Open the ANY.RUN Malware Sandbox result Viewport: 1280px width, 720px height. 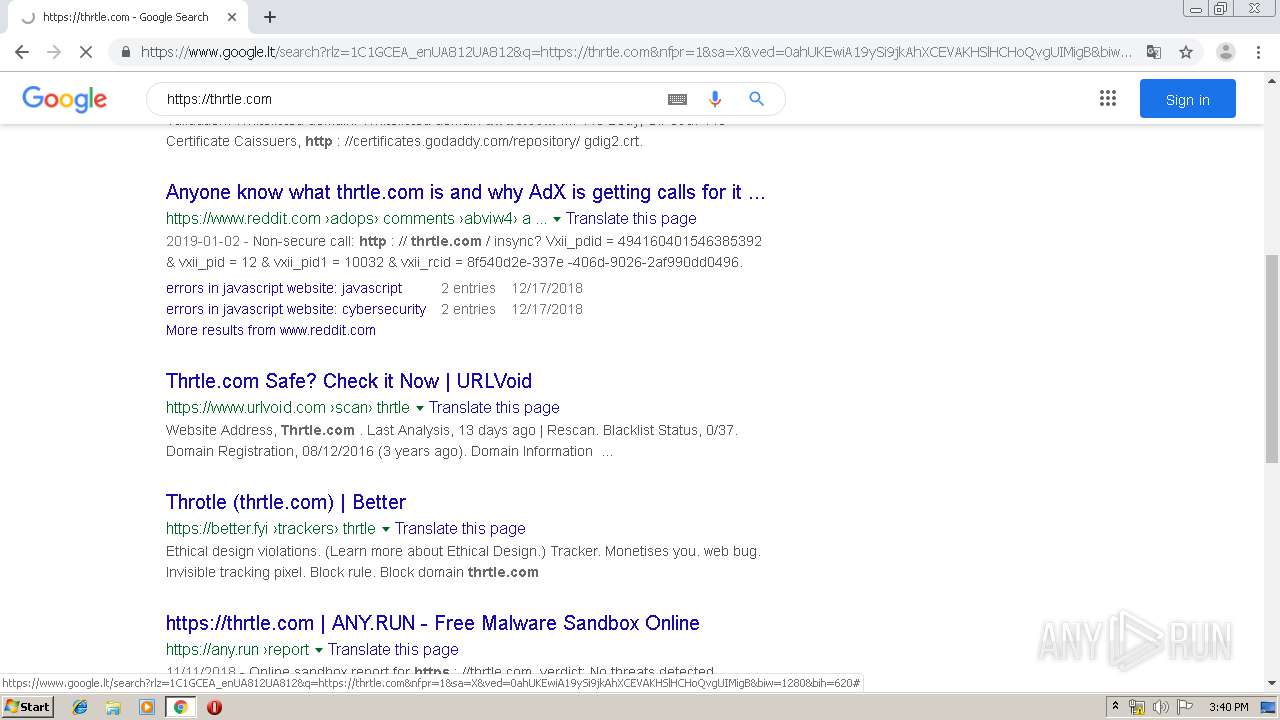[433, 623]
